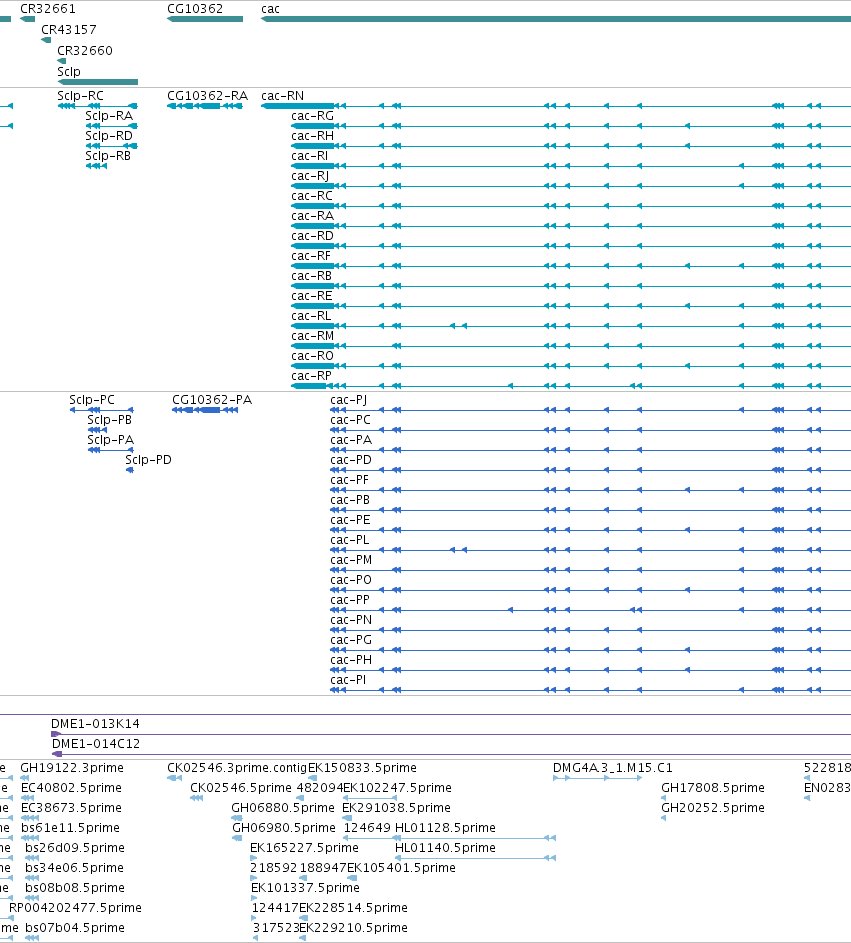Open the EK101337.5prime EST label
Image resolution: width=851 pixels, height=943 pixels.
(x=305, y=888)
